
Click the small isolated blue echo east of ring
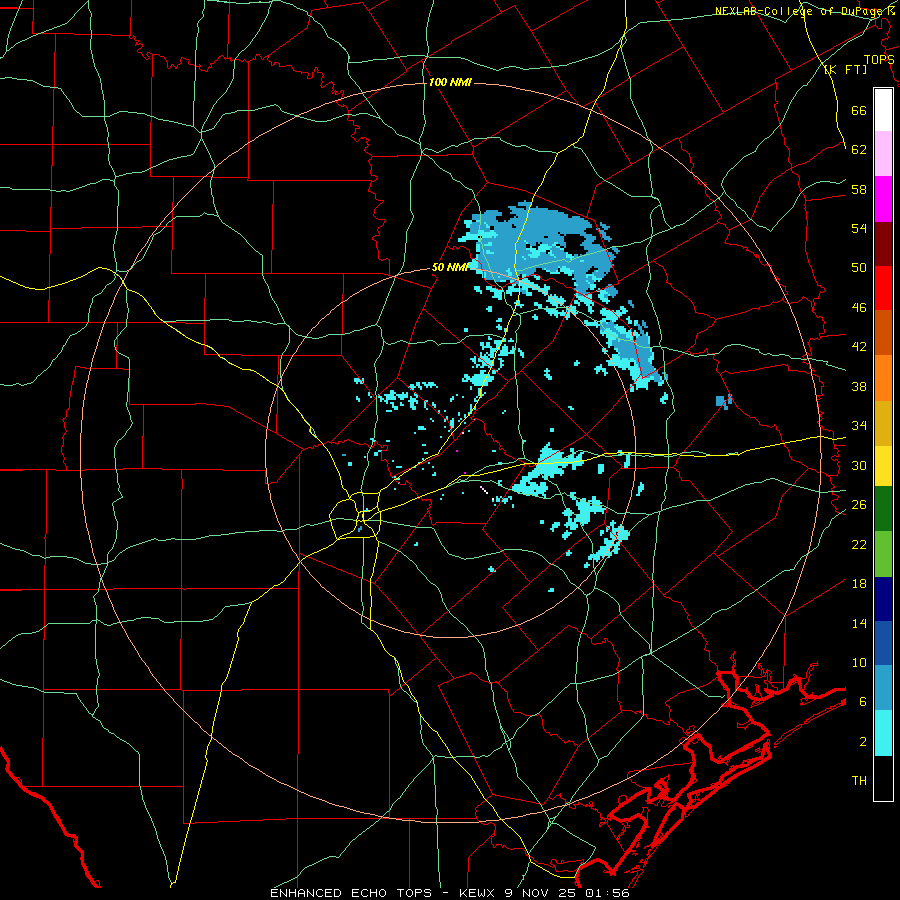click(x=723, y=401)
